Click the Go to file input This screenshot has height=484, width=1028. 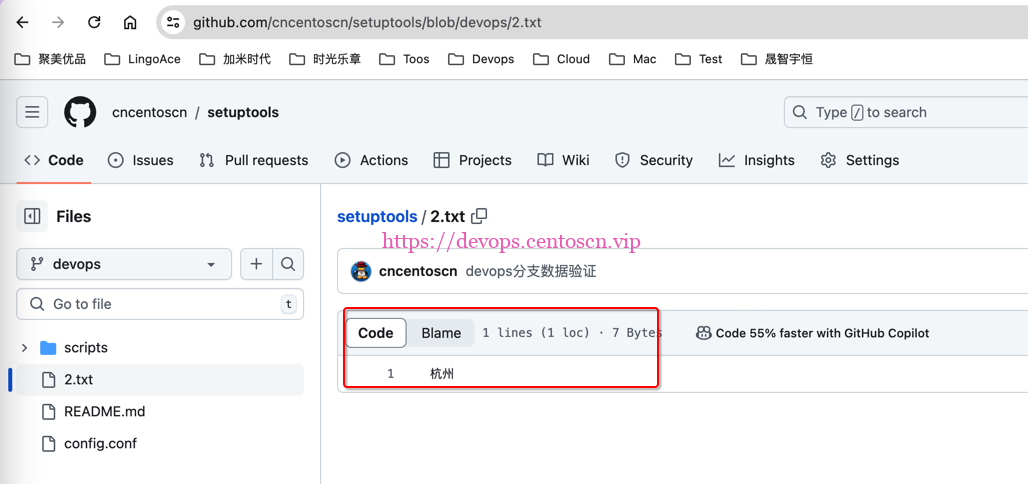(160, 304)
